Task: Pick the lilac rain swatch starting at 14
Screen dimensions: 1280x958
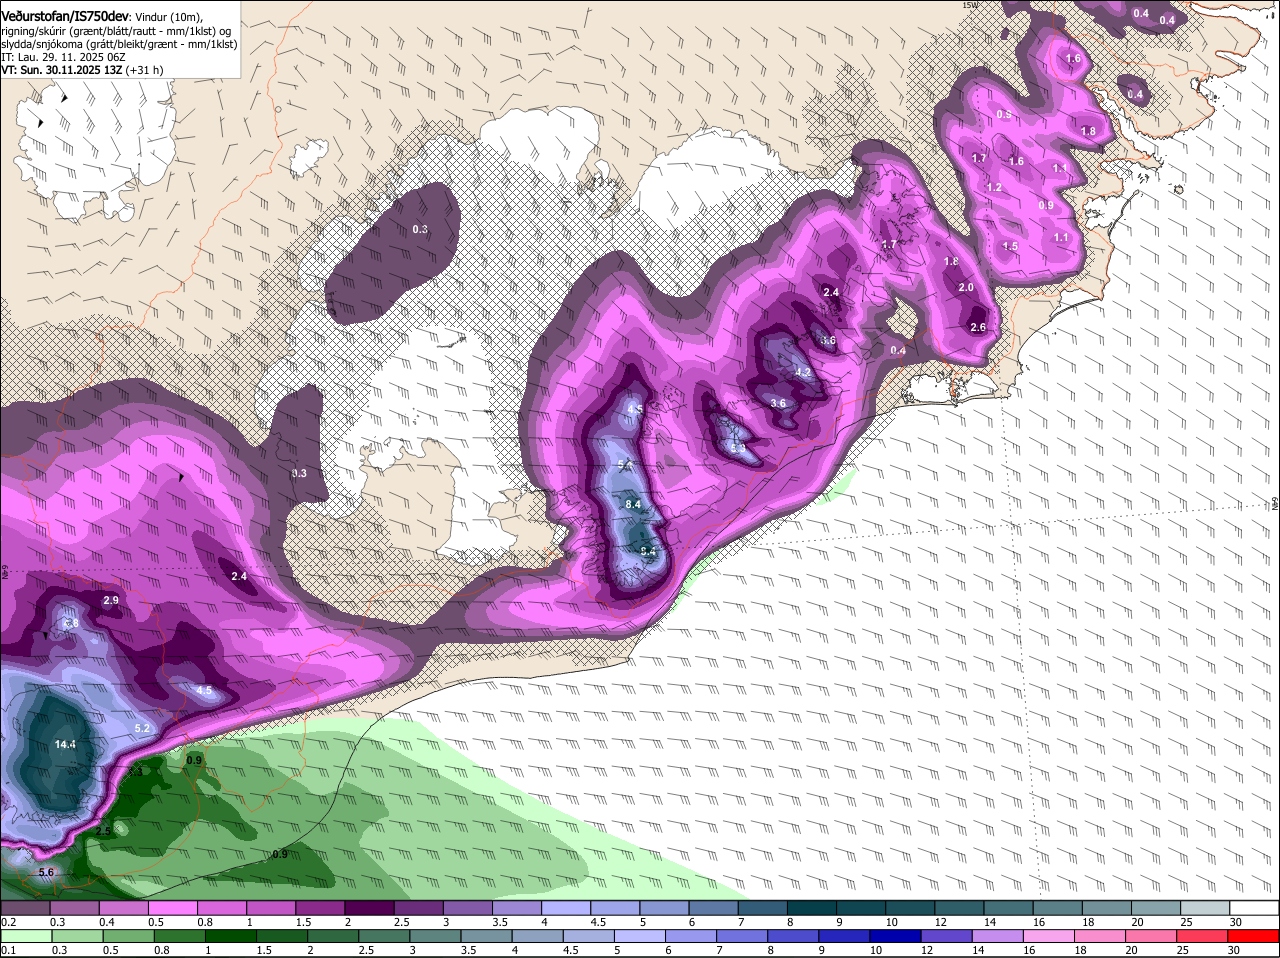Action: click(999, 936)
